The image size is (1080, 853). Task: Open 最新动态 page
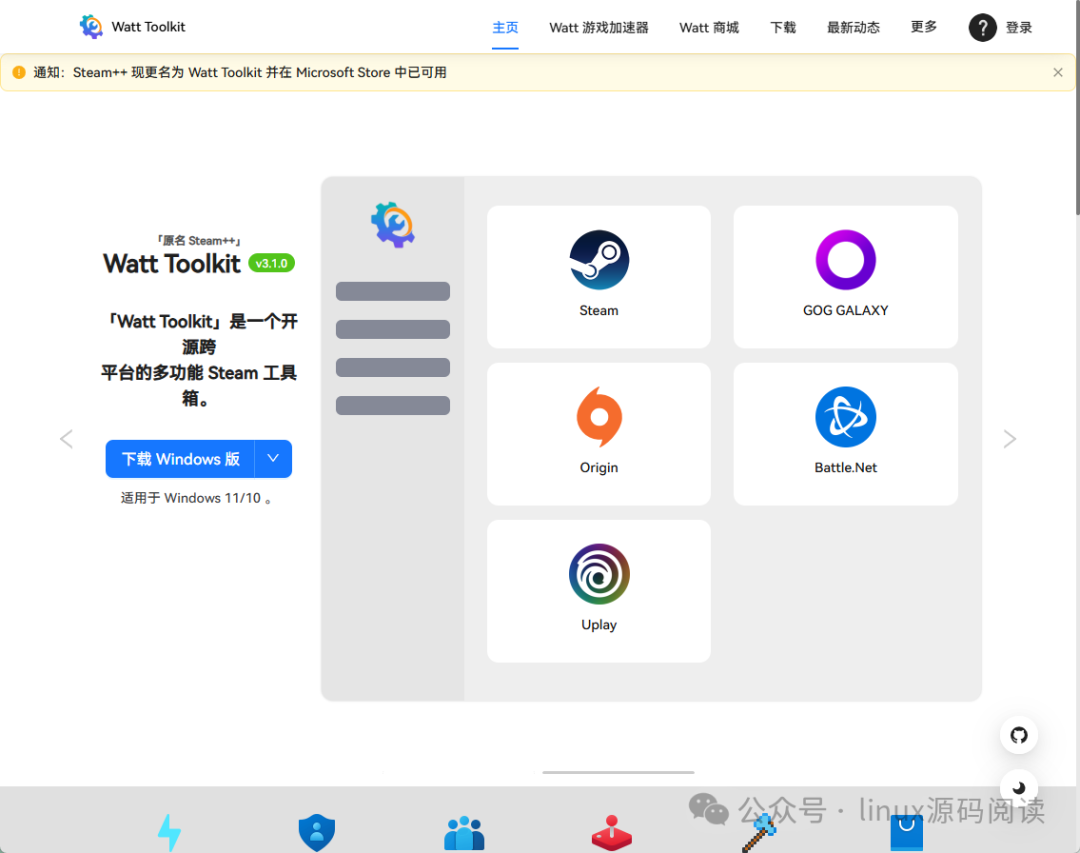pyautogui.click(x=853, y=28)
